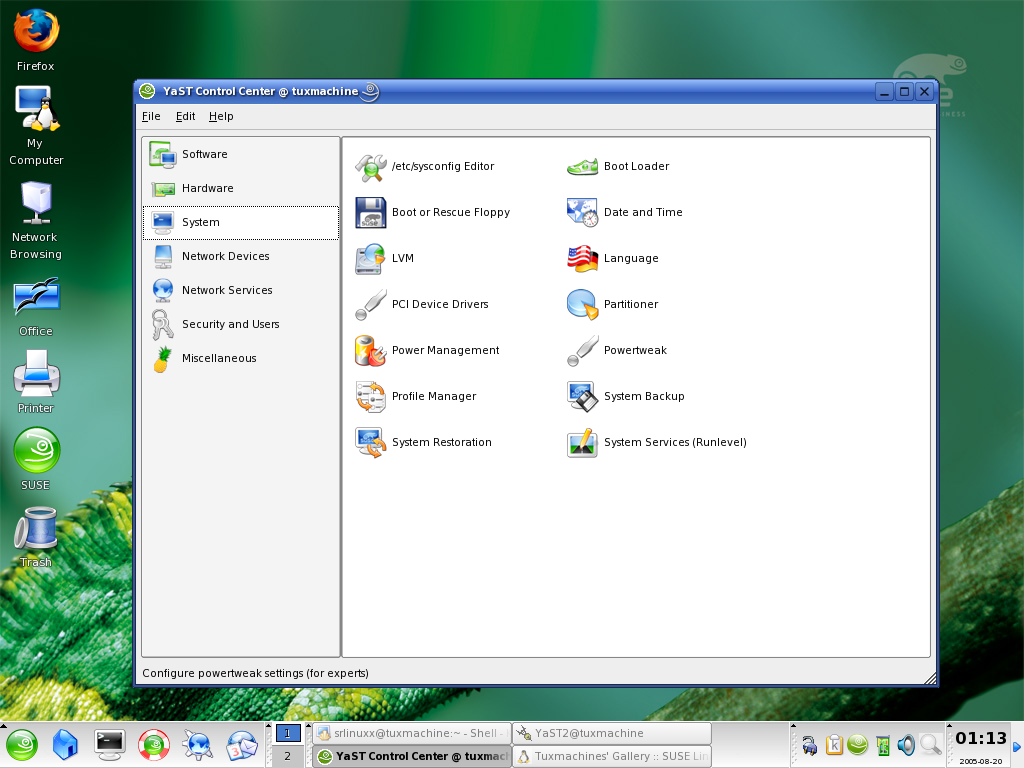Open the Help menu
This screenshot has height=768, width=1024.
click(x=221, y=116)
